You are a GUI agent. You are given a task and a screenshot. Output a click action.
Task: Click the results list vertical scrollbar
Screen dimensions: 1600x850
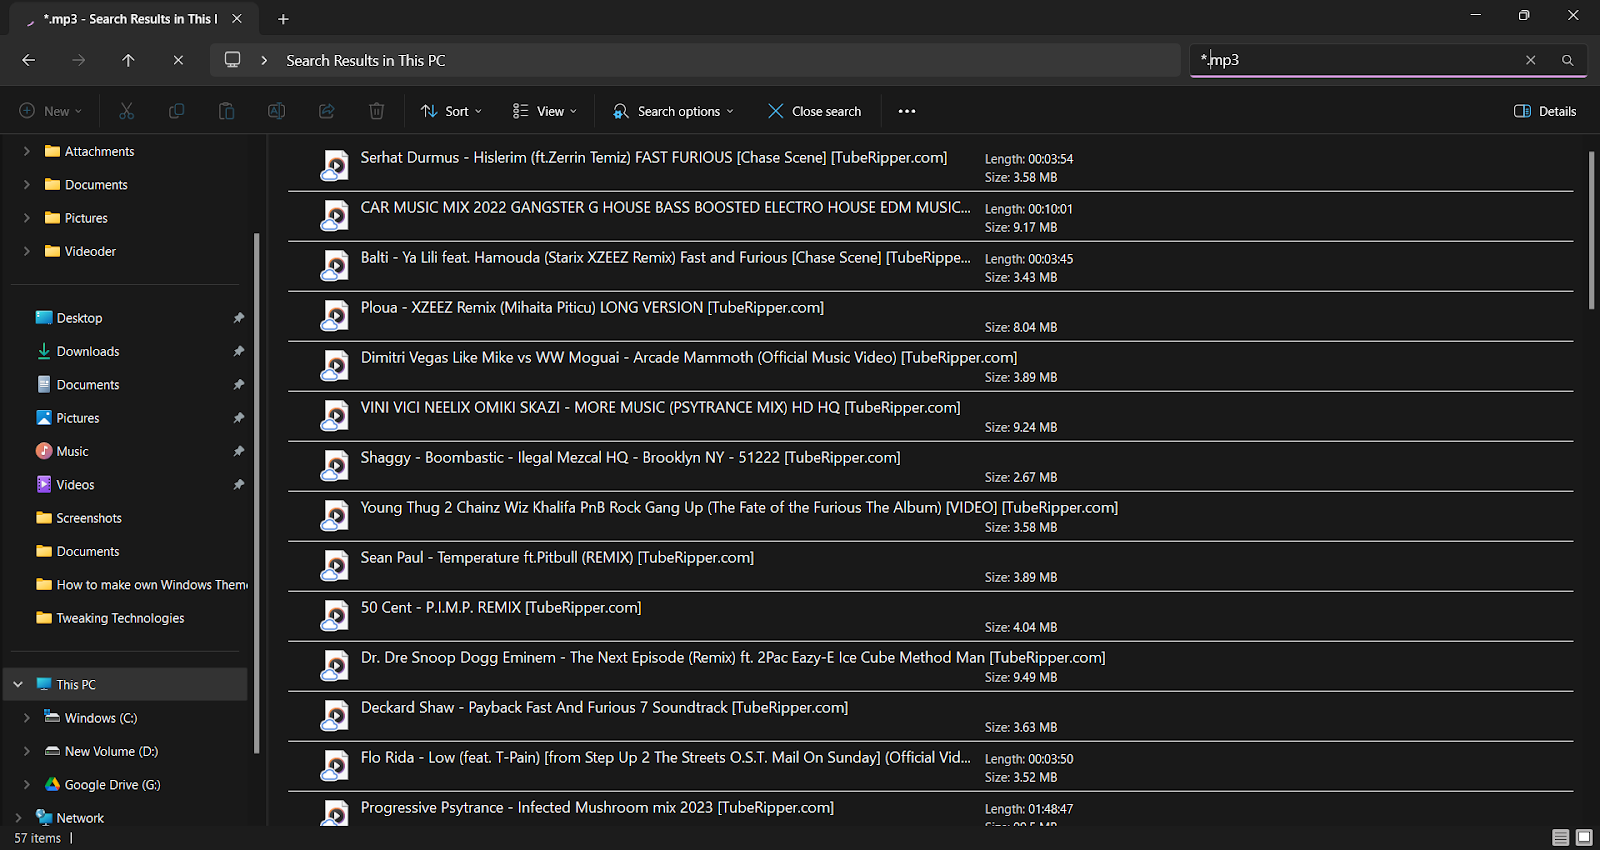[1591, 231]
